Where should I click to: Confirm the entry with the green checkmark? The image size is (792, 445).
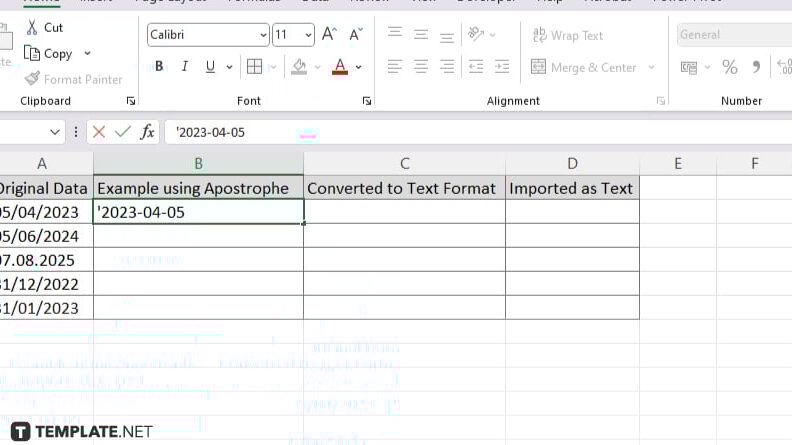(x=123, y=132)
